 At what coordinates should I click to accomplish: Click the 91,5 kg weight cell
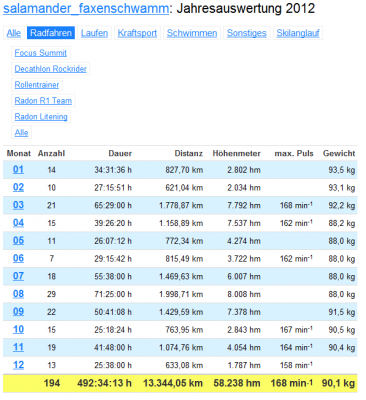tap(342, 312)
